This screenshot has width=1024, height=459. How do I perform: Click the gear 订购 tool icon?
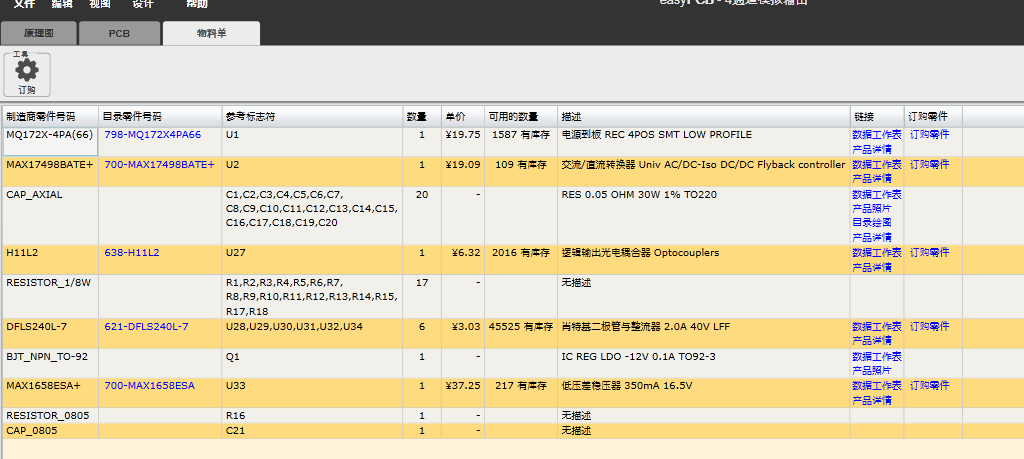pyautogui.click(x=27, y=75)
